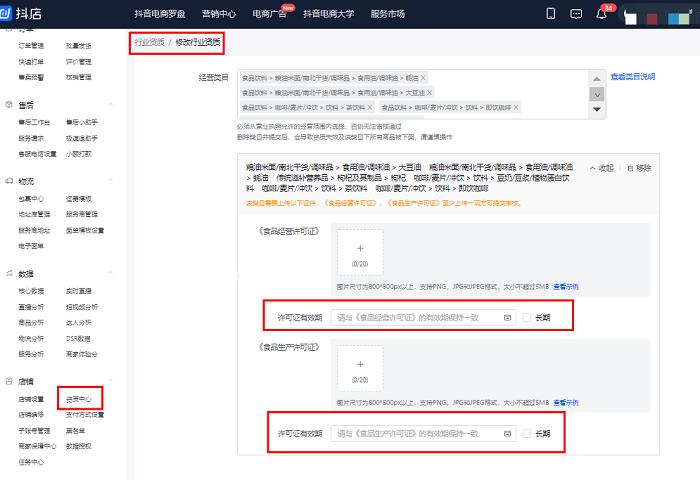Collapse the 店铺 sidebar section
This screenshot has width=700, height=480.
pos(110,380)
